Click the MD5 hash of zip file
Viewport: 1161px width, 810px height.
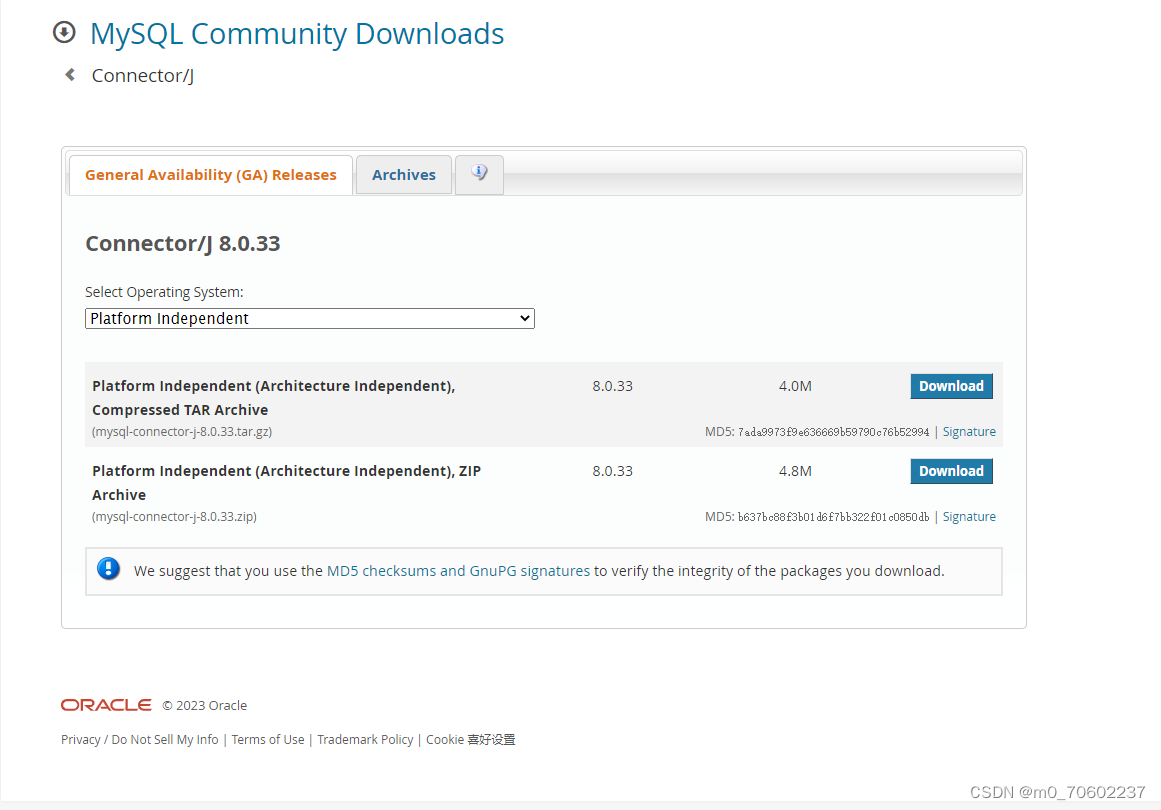pyautogui.click(x=833, y=517)
